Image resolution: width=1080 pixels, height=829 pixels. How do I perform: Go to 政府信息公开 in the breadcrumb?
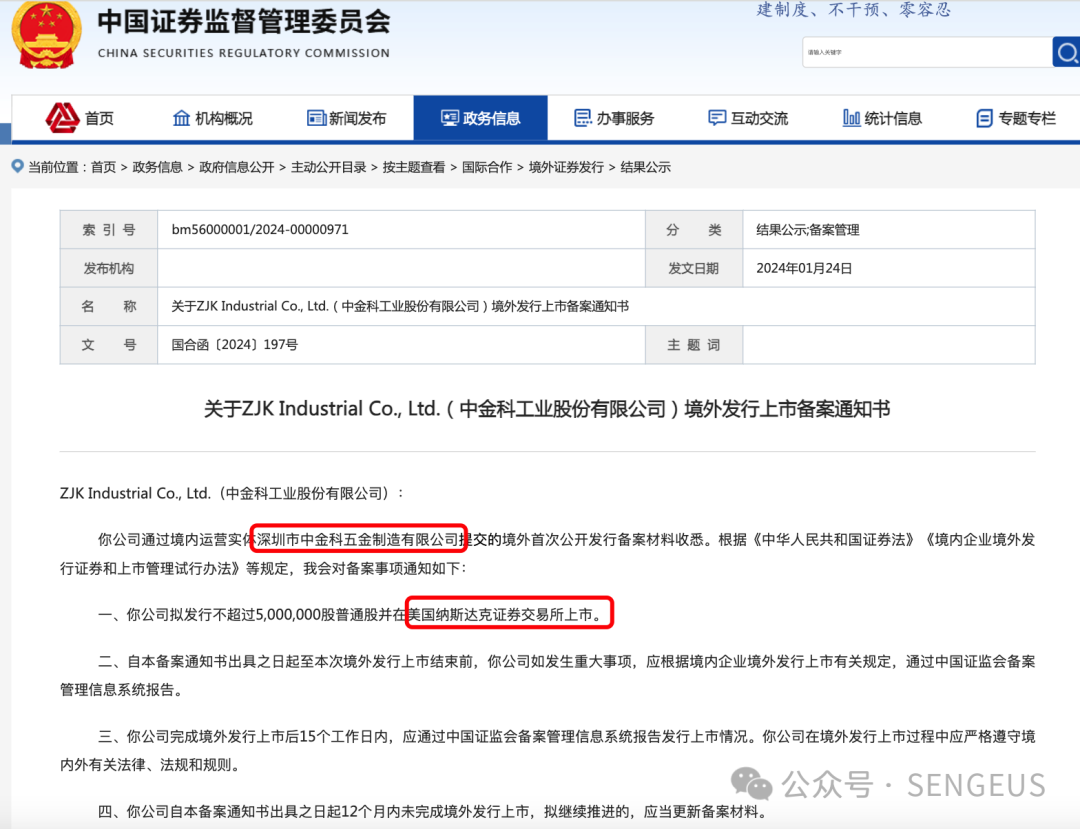(236, 167)
